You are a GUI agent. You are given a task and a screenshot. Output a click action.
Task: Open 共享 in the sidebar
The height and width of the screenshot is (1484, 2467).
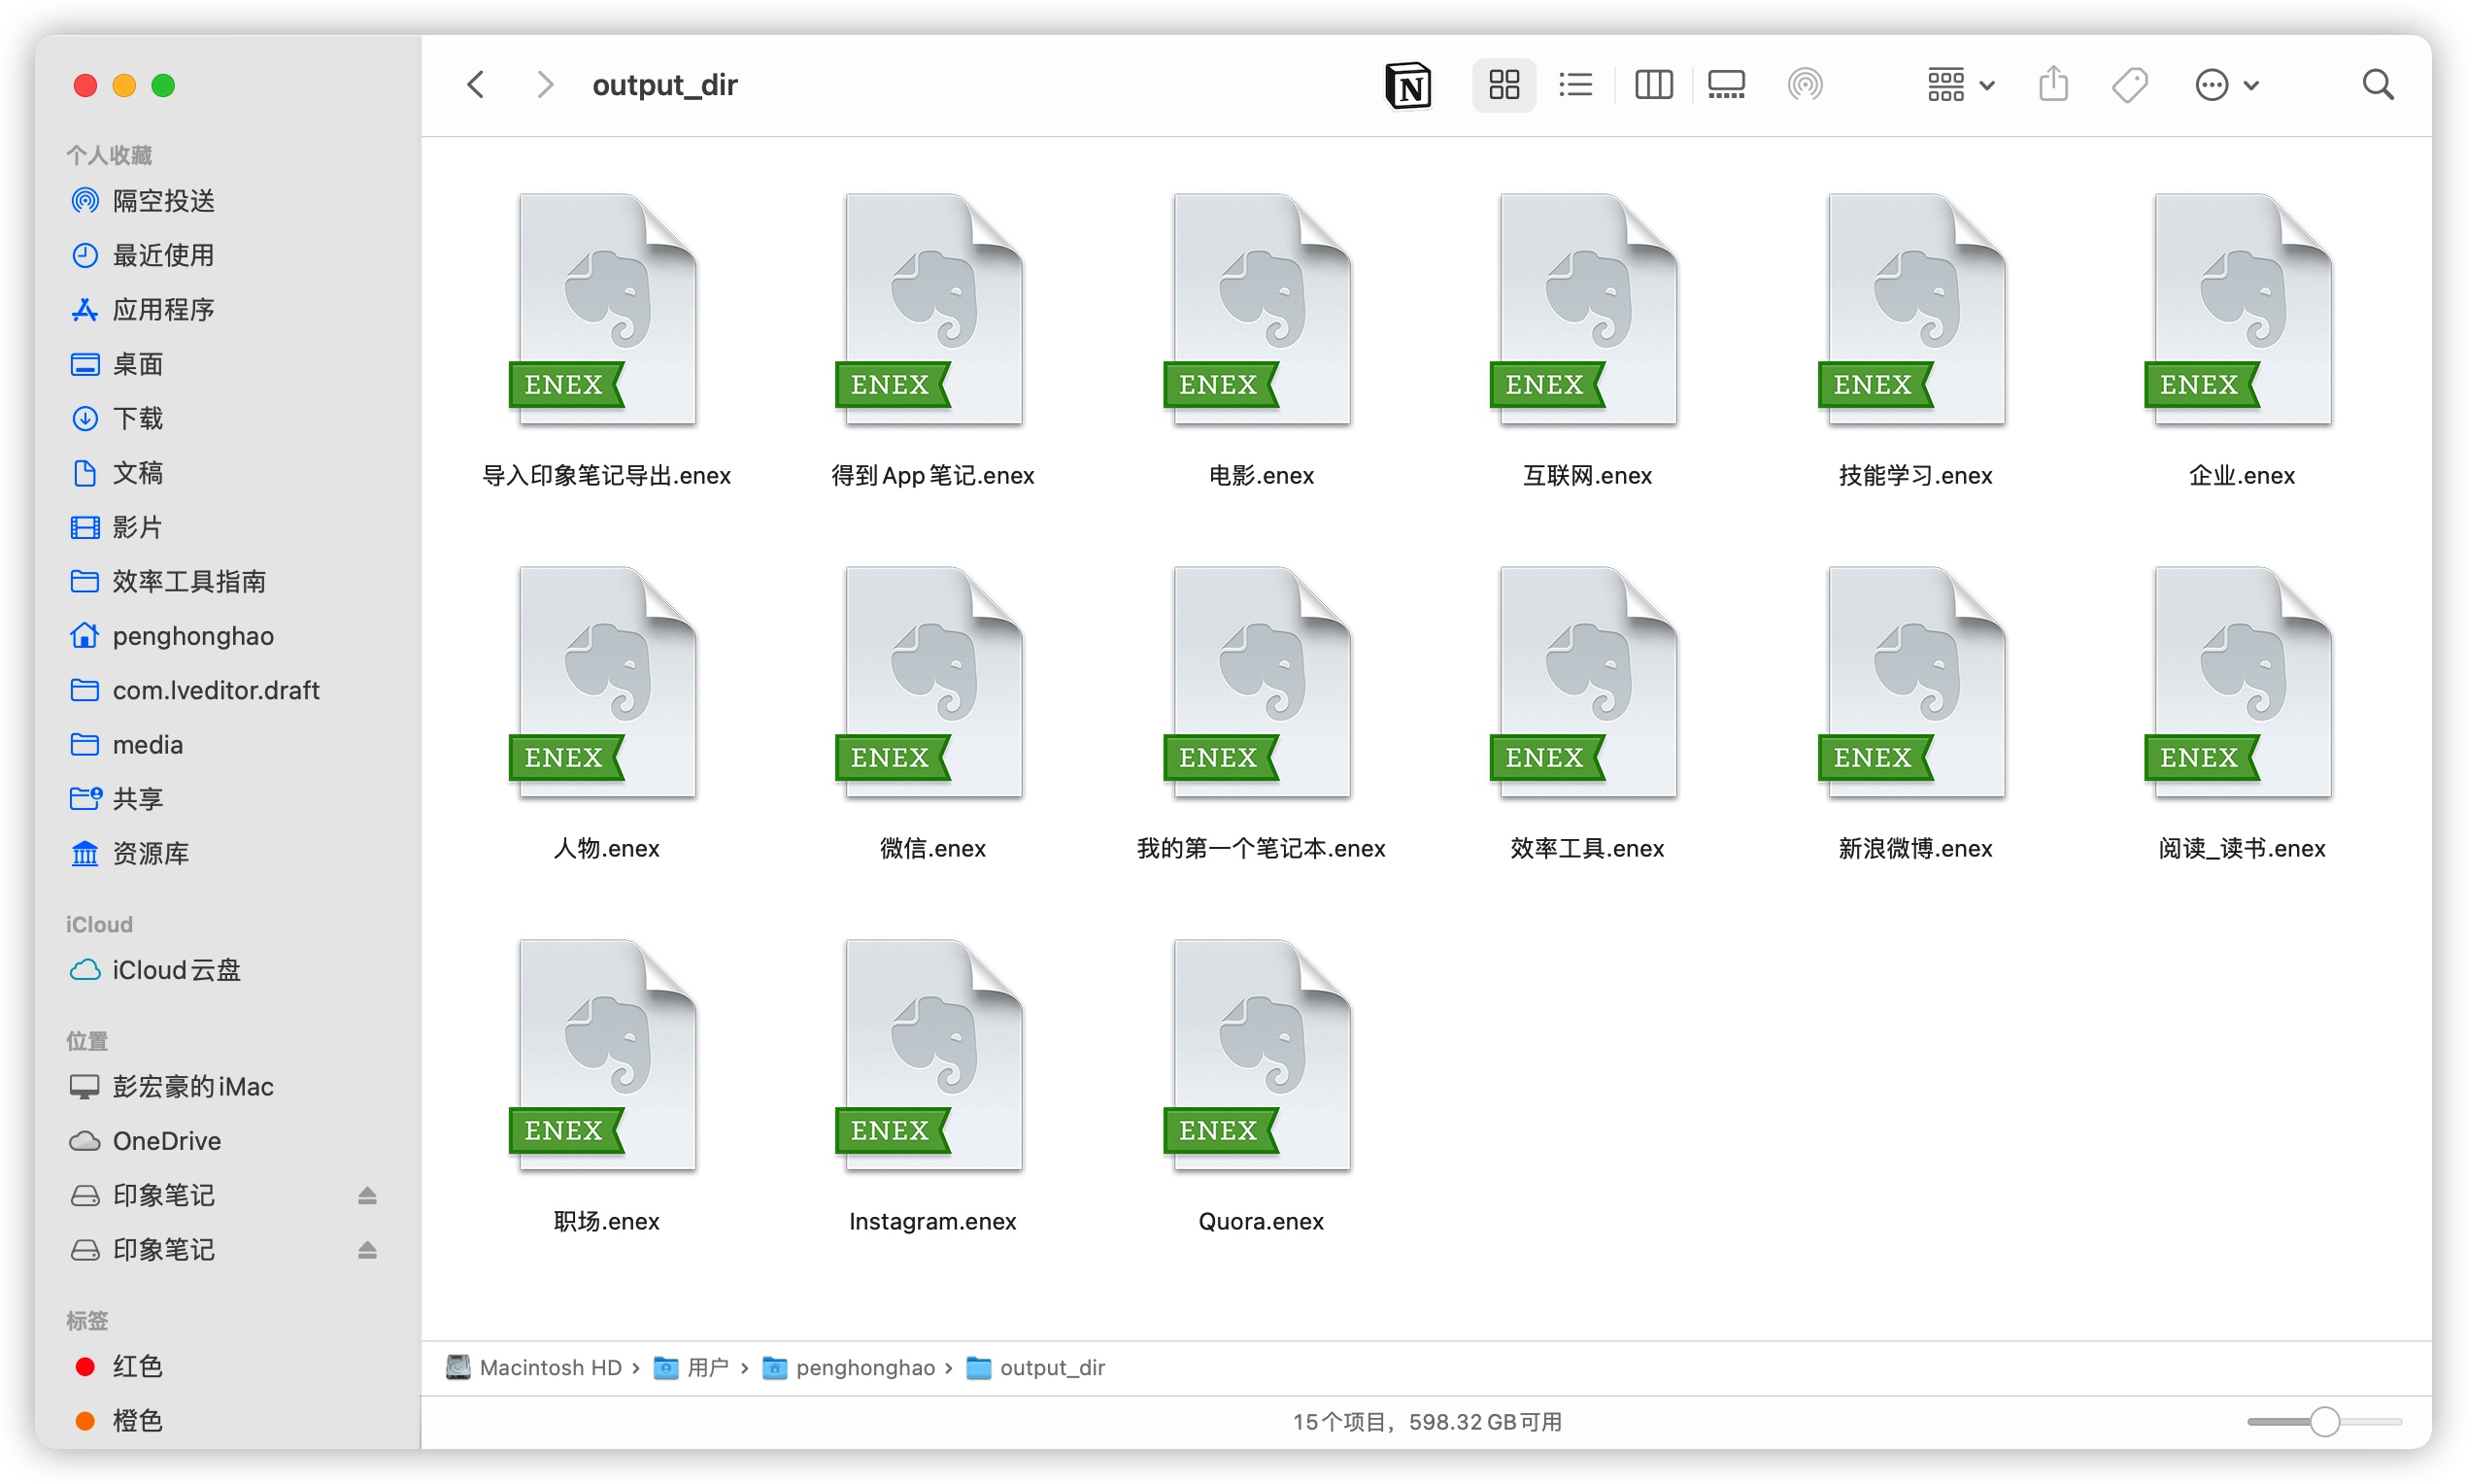pyautogui.click(x=228, y=799)
